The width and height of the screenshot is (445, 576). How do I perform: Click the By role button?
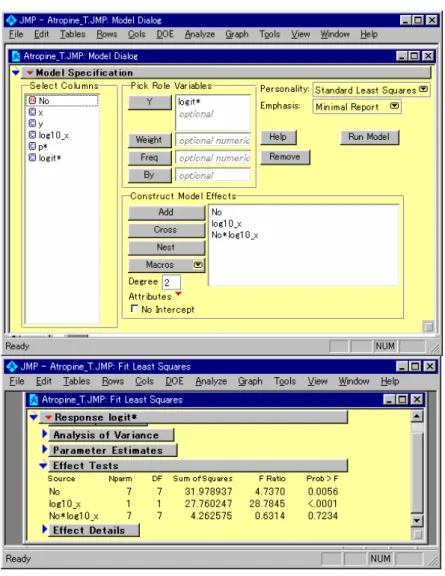pos(150,175)
